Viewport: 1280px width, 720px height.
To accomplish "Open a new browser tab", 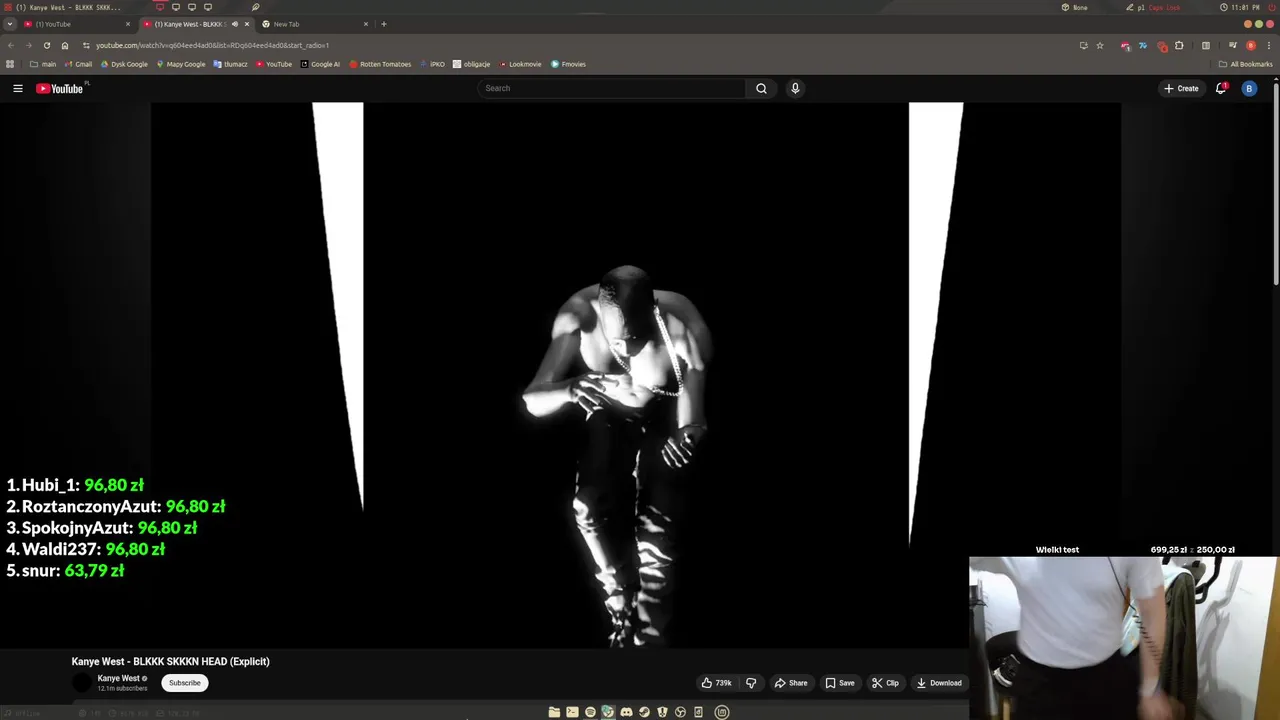I will coord(384,24).
